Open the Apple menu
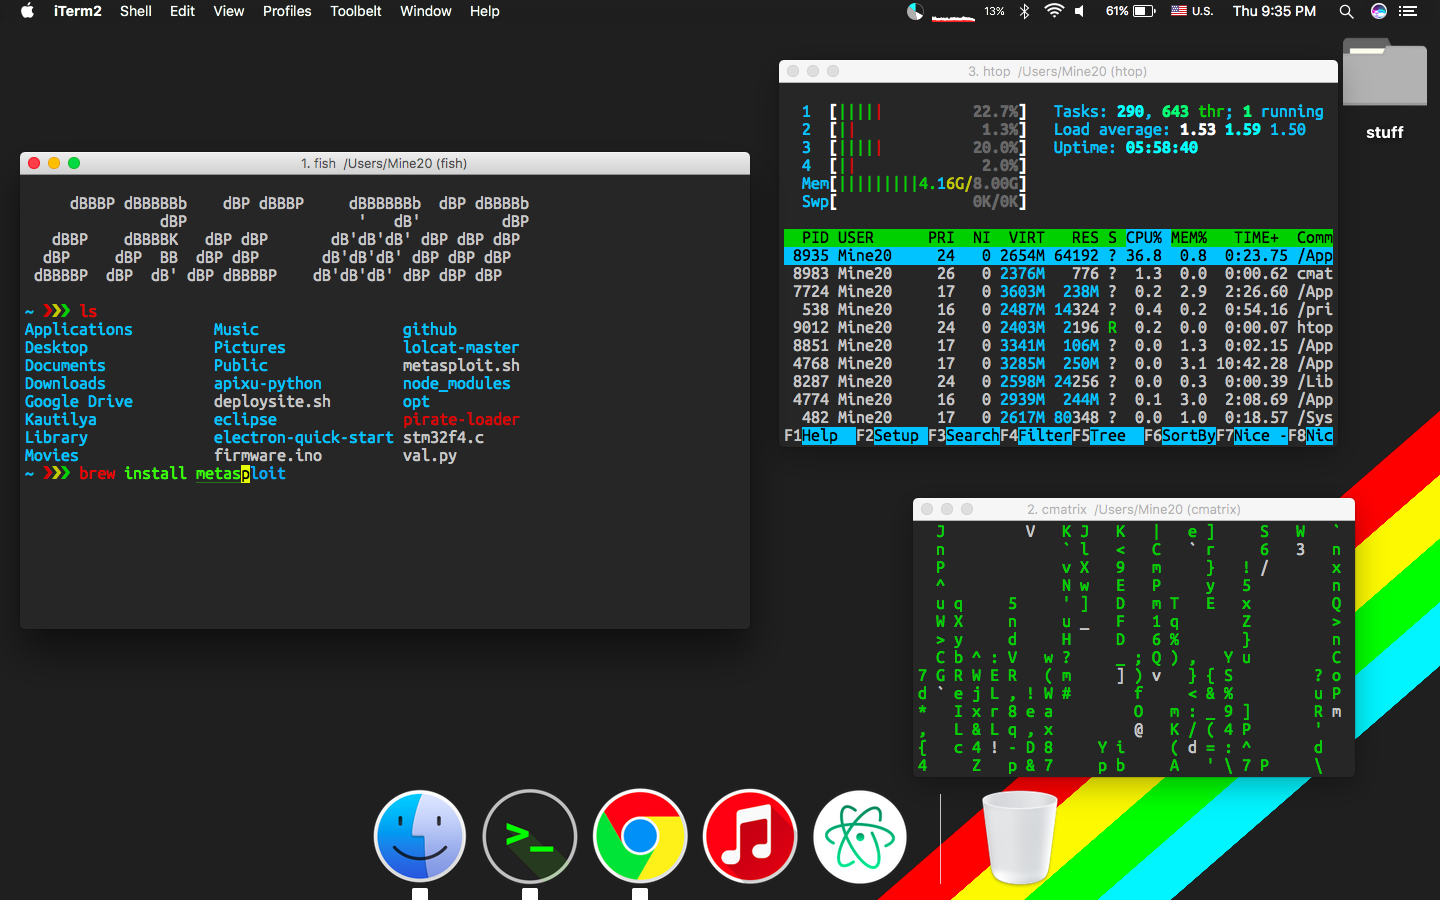Image resolution: width=1440 pixels, height=900 pixels. tap(27, 11)
